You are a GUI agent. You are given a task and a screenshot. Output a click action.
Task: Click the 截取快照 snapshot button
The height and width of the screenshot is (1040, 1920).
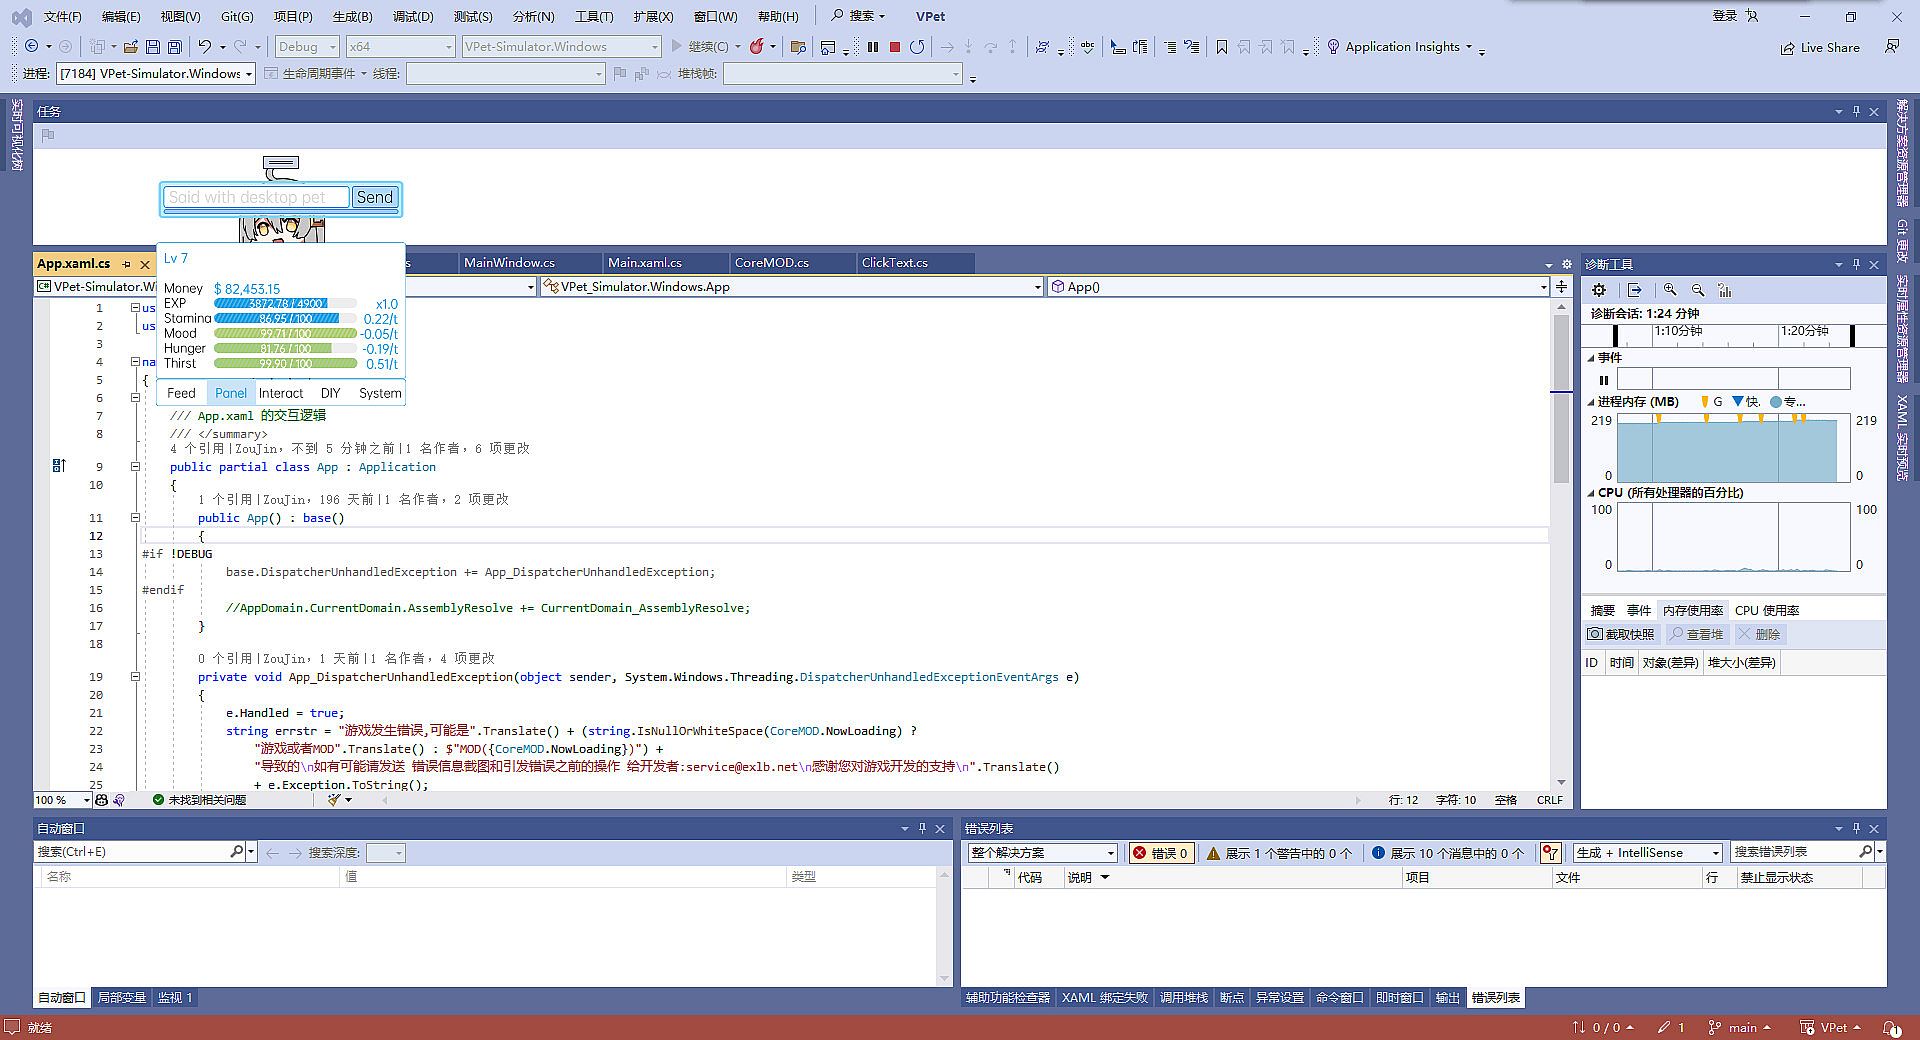pyautogui.click(x=1621, y=634)
